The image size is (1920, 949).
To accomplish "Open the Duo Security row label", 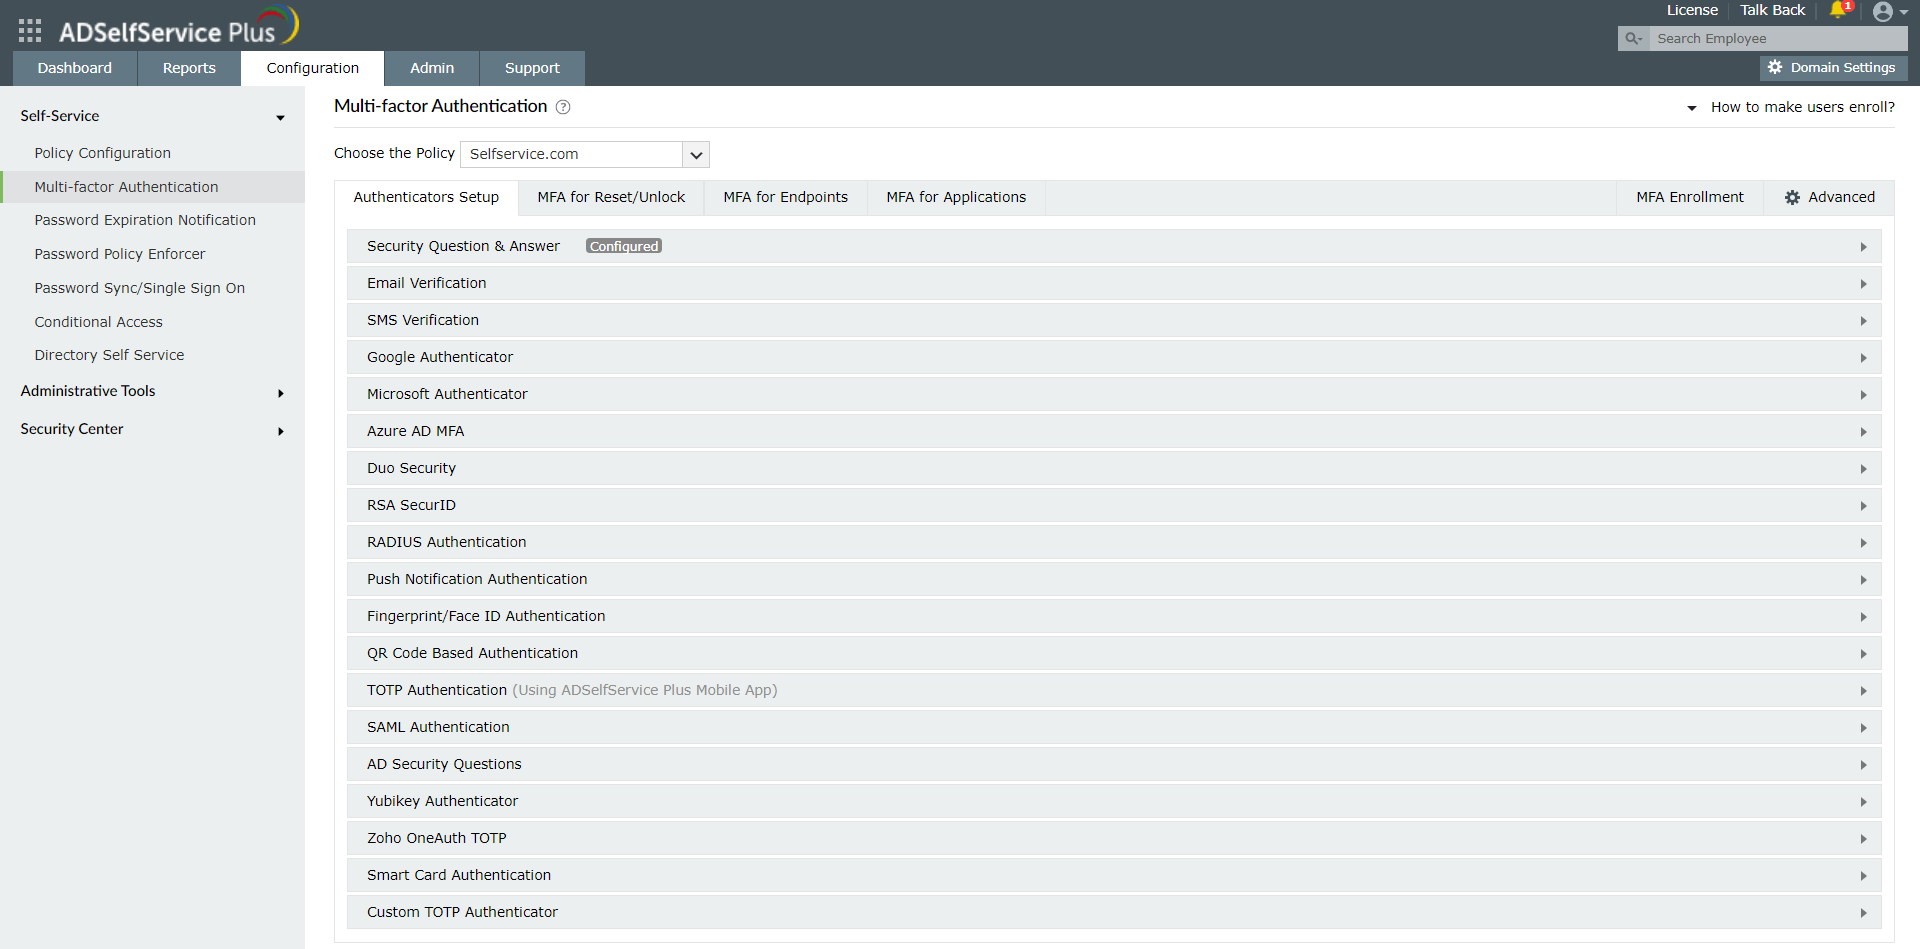I will pos(411,468).
